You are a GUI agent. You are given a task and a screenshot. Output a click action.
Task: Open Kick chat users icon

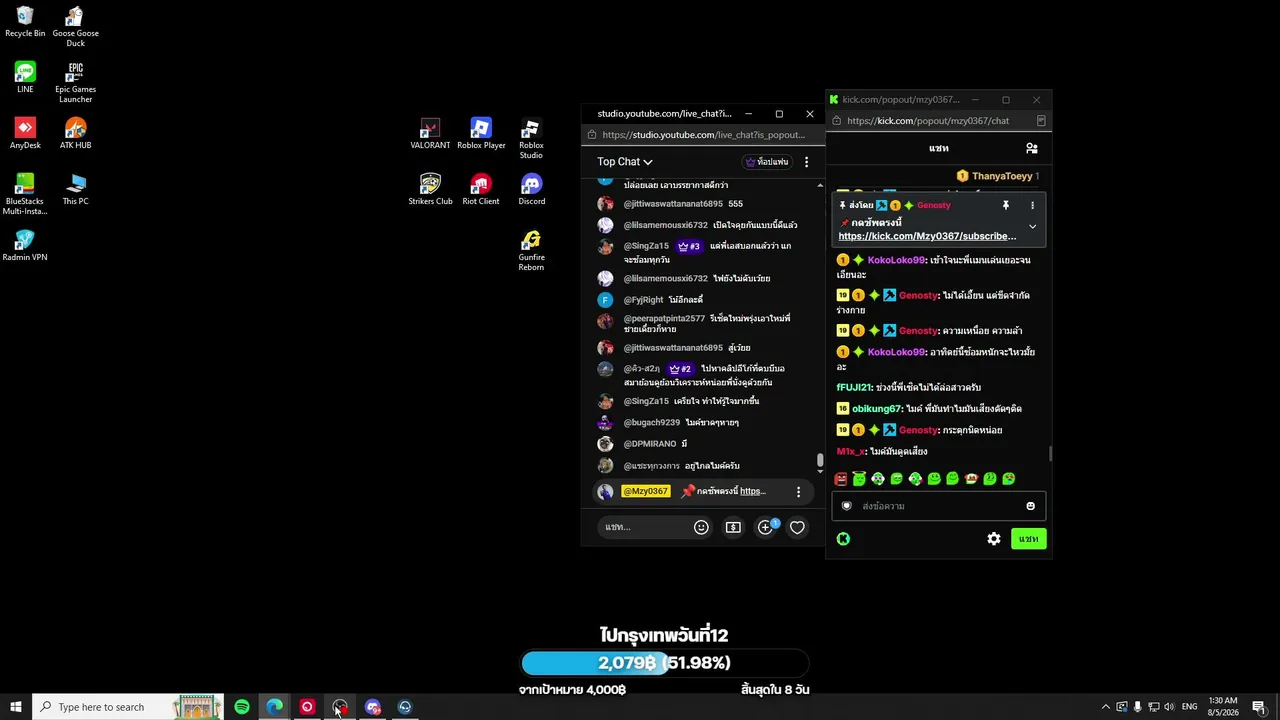pyautogui.click(x=1032, y=148)
